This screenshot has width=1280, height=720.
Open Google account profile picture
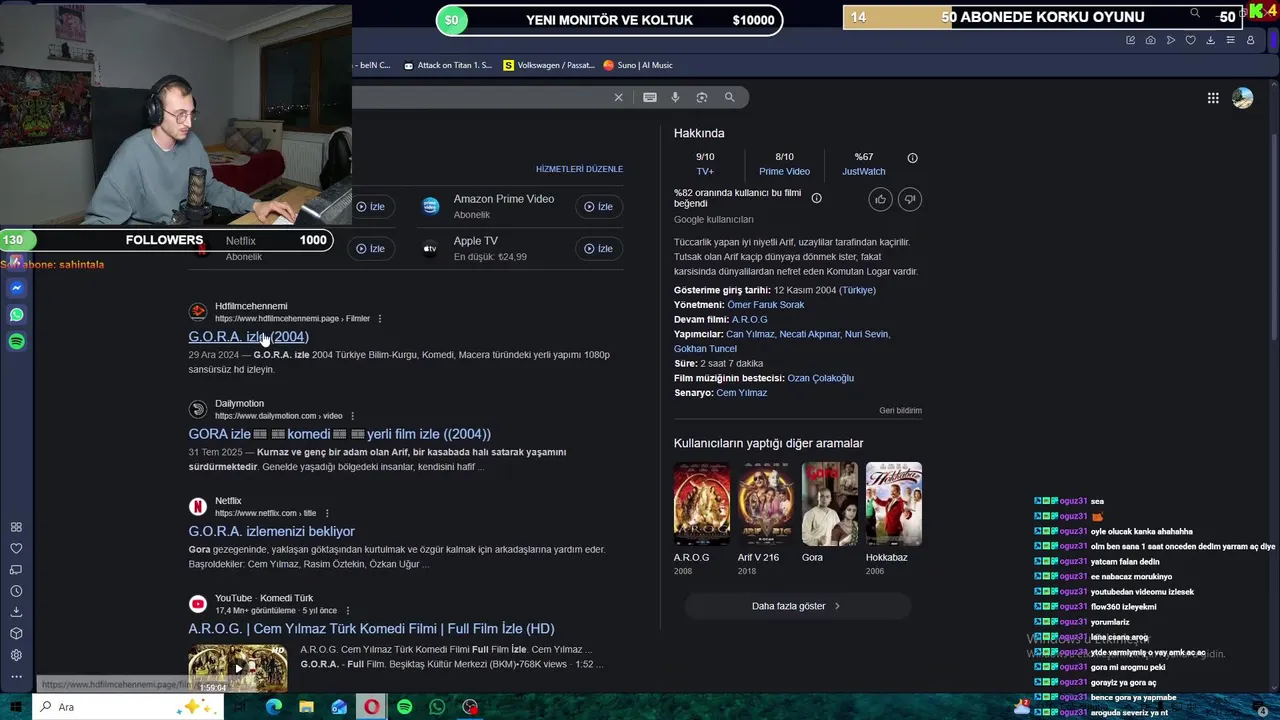tap(1243, 98)
